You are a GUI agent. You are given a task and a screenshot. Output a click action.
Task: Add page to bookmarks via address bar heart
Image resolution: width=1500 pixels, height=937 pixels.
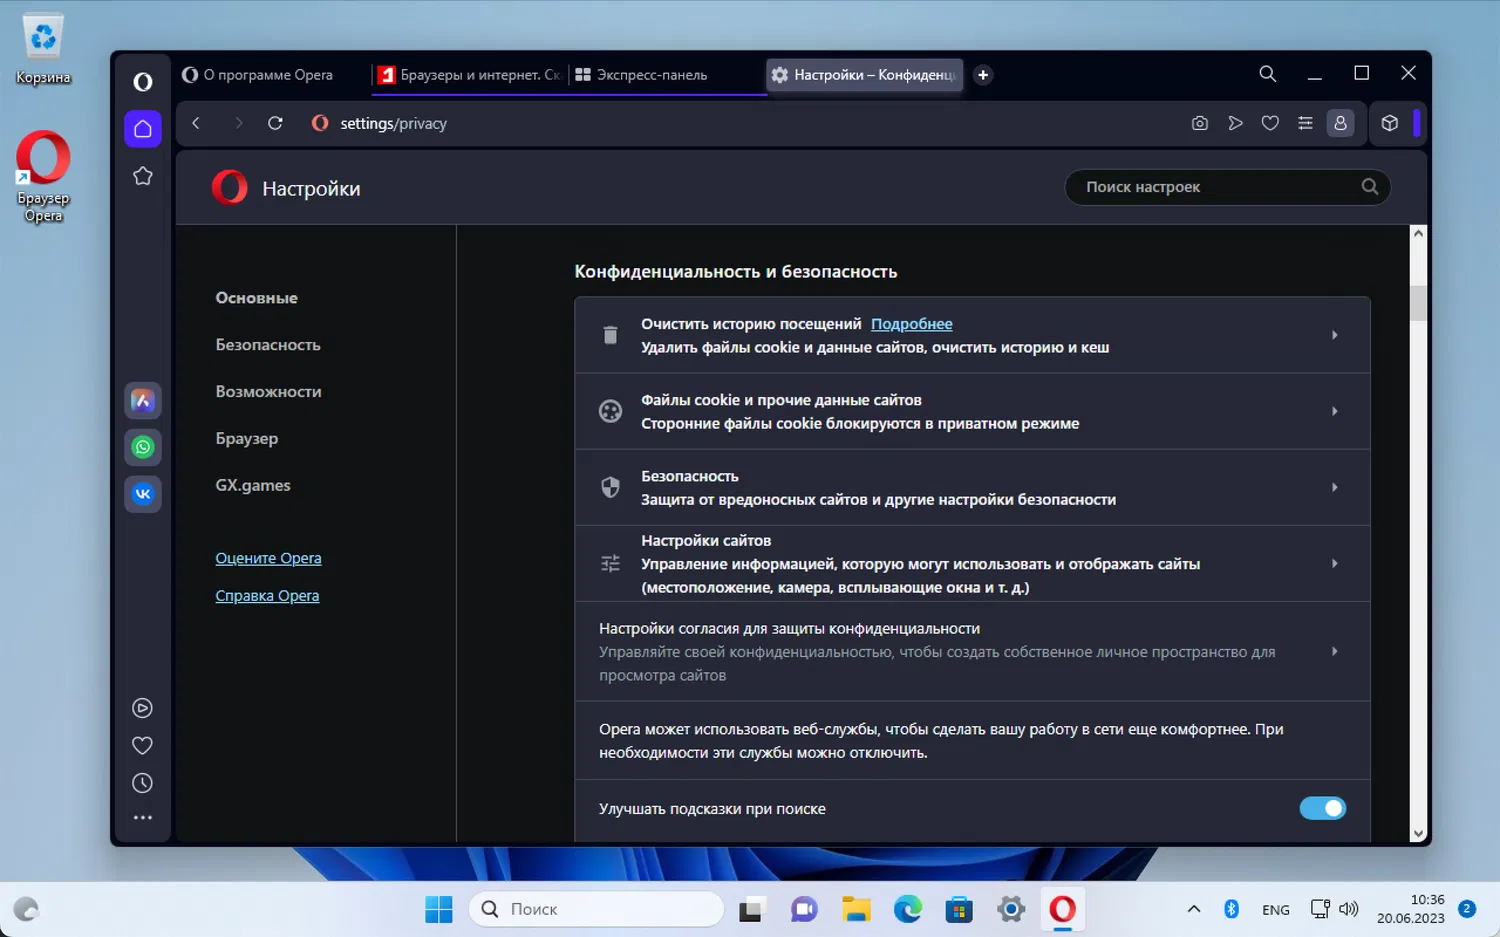[1270, 123]
